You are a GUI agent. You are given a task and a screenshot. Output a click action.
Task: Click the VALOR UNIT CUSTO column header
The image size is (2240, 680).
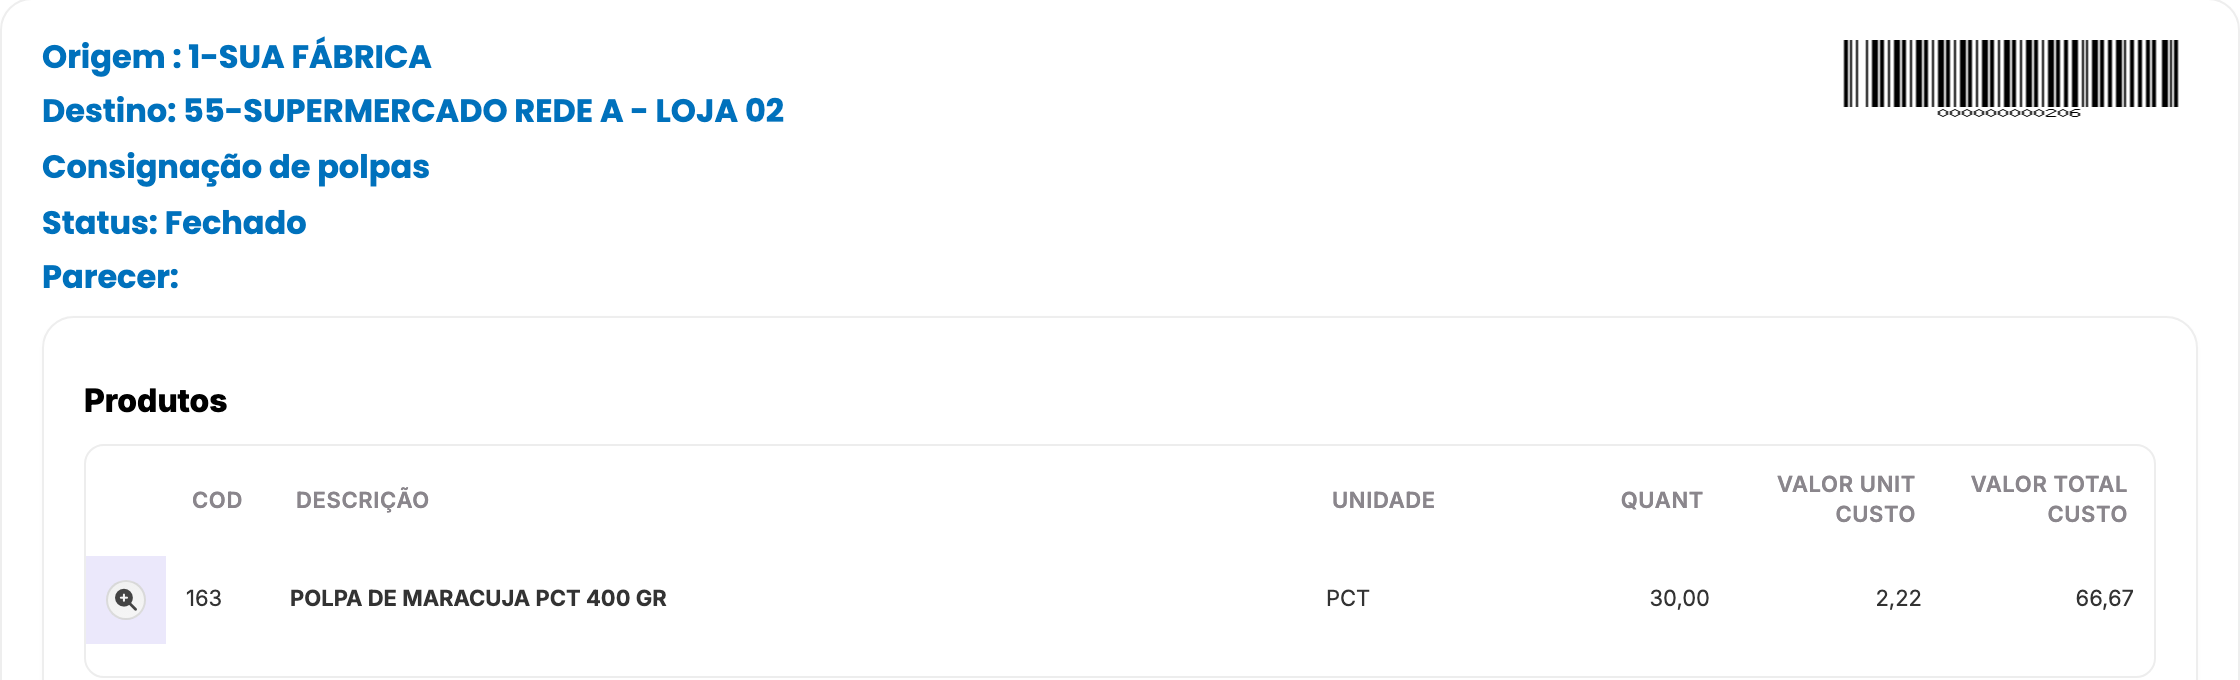1846,499
